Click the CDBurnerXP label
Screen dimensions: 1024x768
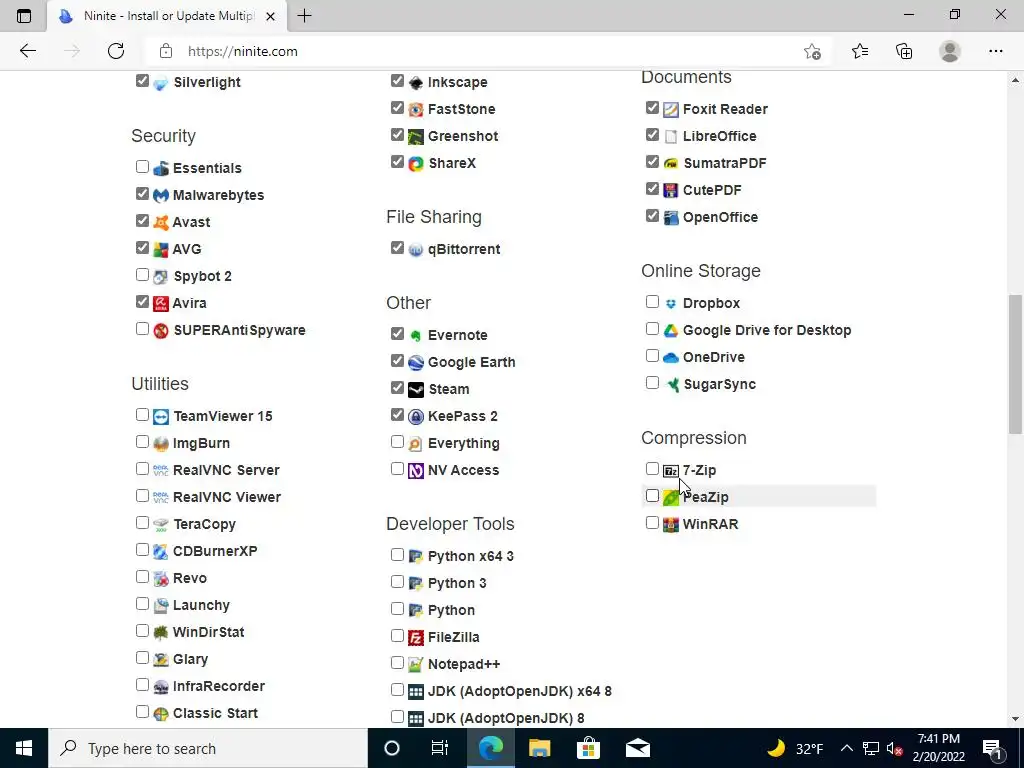click(215, 551)
